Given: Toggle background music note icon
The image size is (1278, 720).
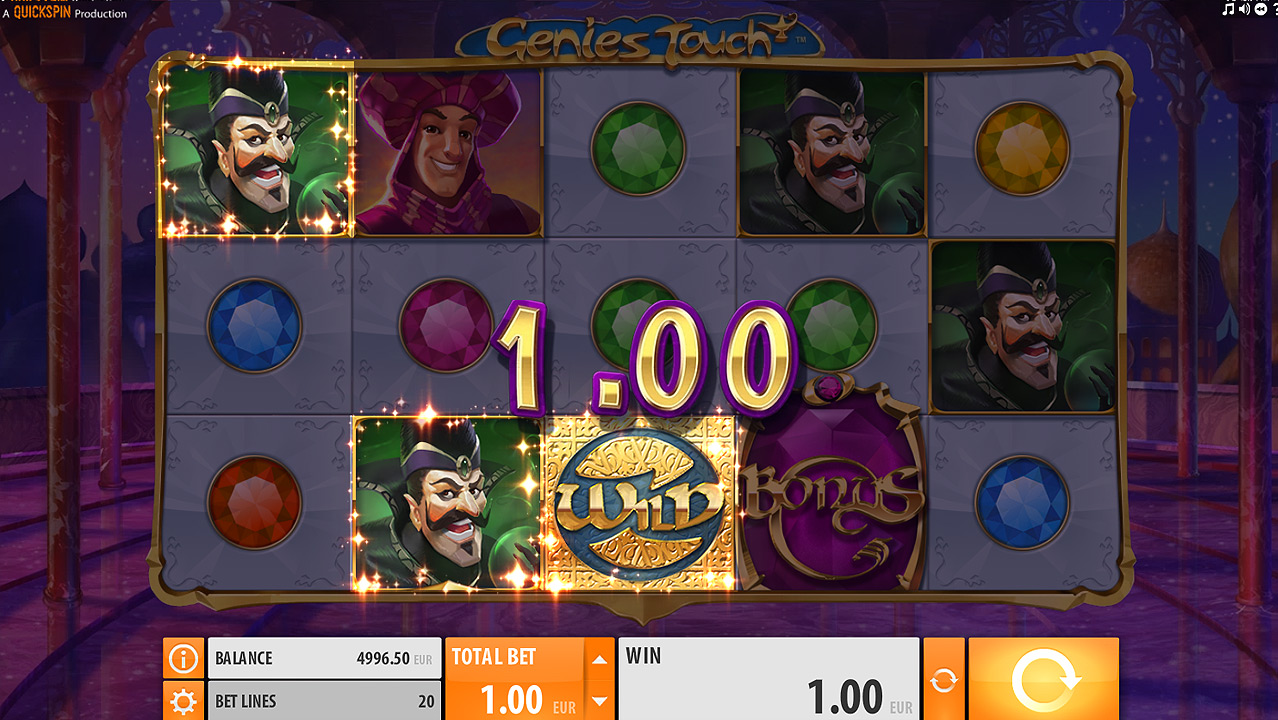Looking at the screenshot, I should coord(1228,9).
